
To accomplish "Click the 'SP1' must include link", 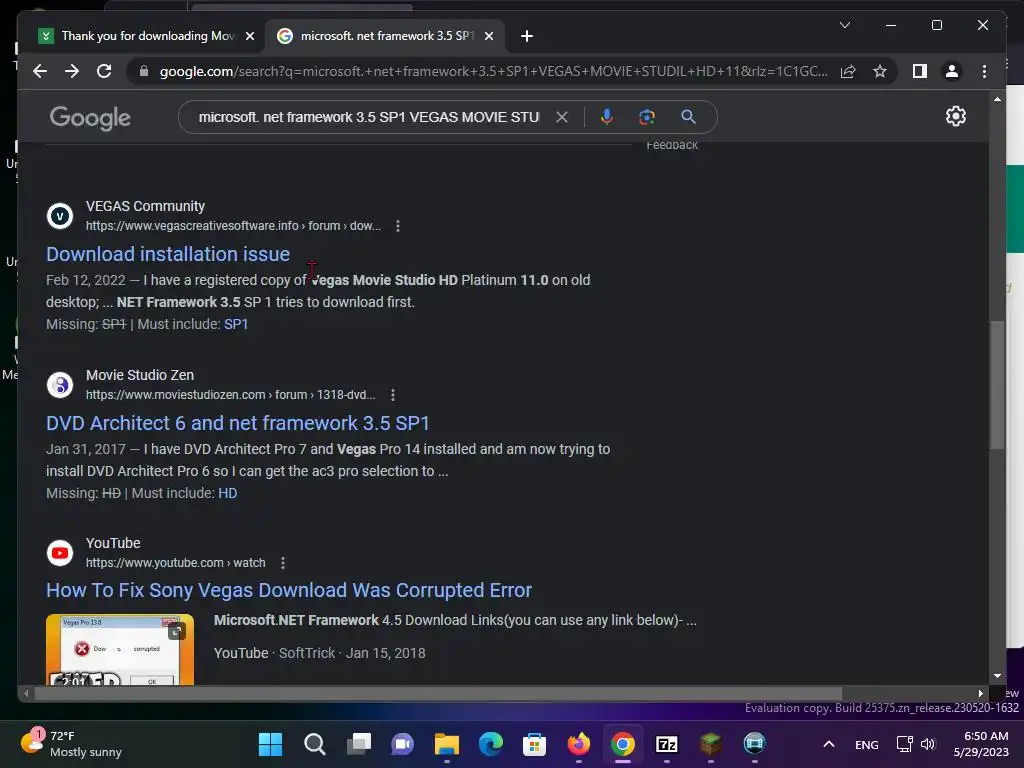I will pyautogui.click(x=236, y=324).
